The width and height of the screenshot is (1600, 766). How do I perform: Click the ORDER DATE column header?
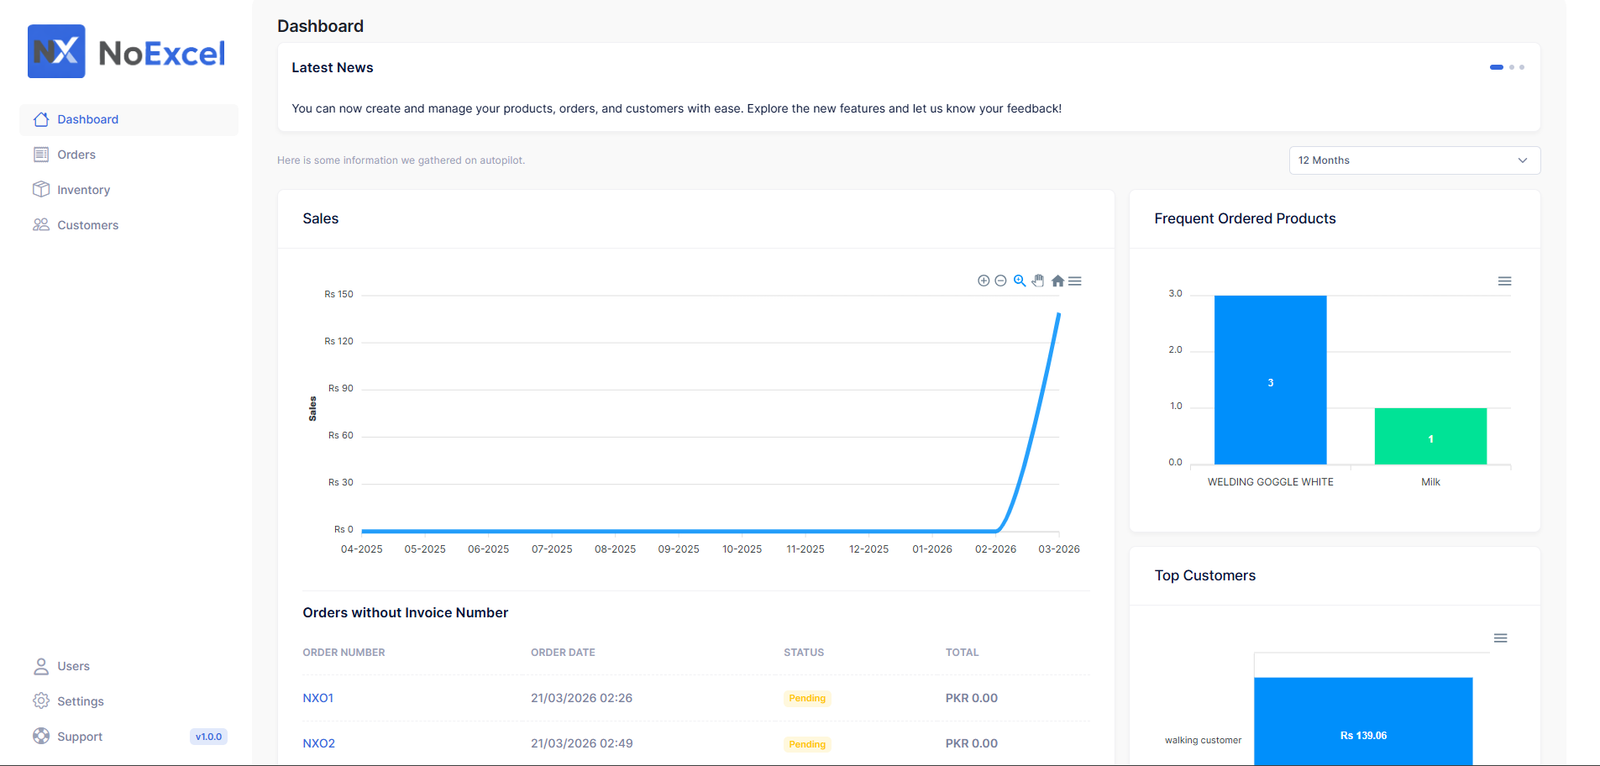coord(563,652)
